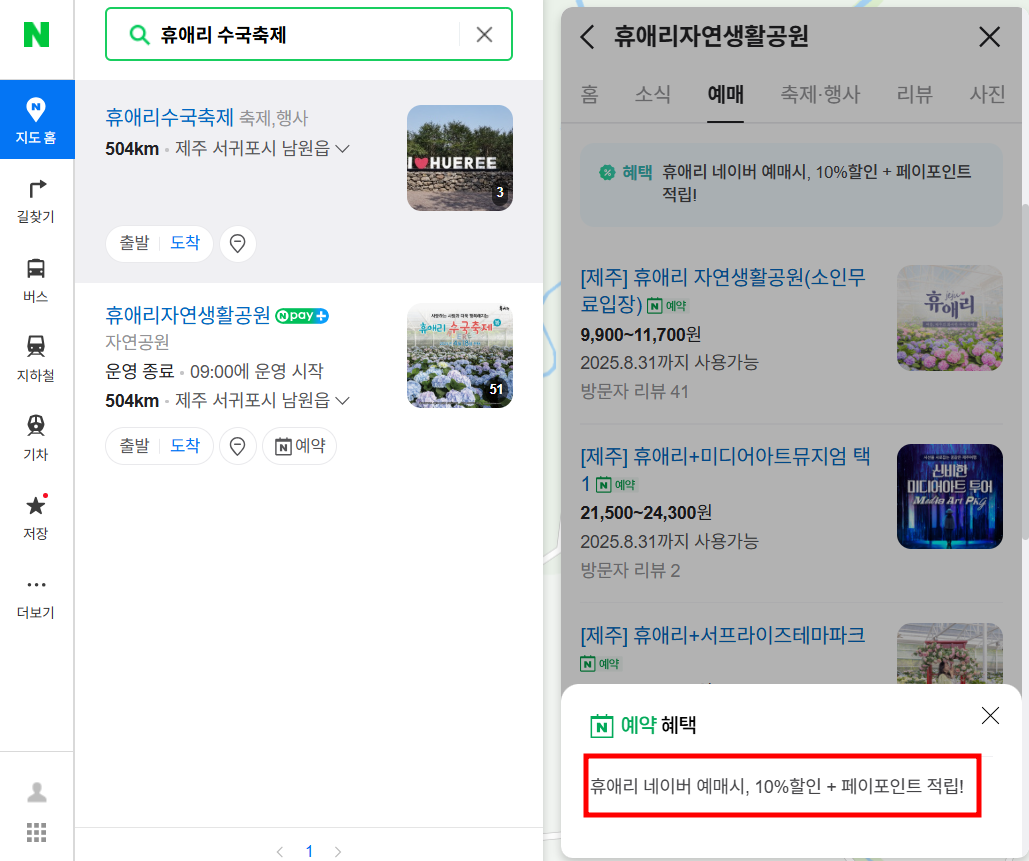Set 휴애리수국축제 as 출발 point
Viewport: 1029px width, 861px height.
[x=135, y=243]
